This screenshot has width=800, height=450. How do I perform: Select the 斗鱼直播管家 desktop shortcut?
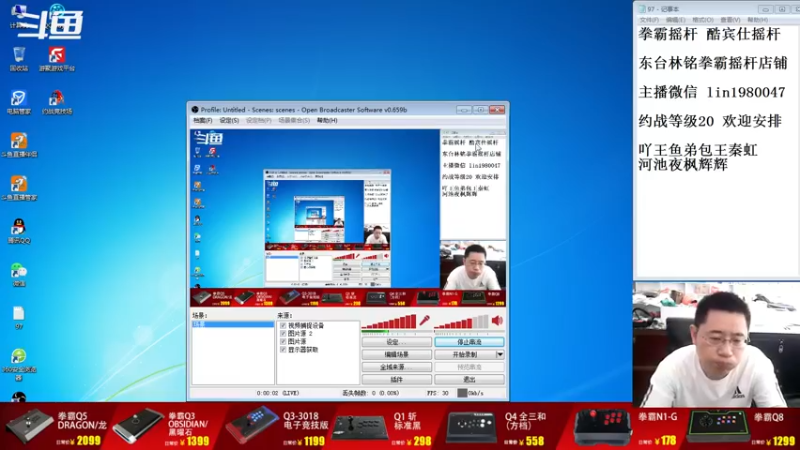click(19, 188)
